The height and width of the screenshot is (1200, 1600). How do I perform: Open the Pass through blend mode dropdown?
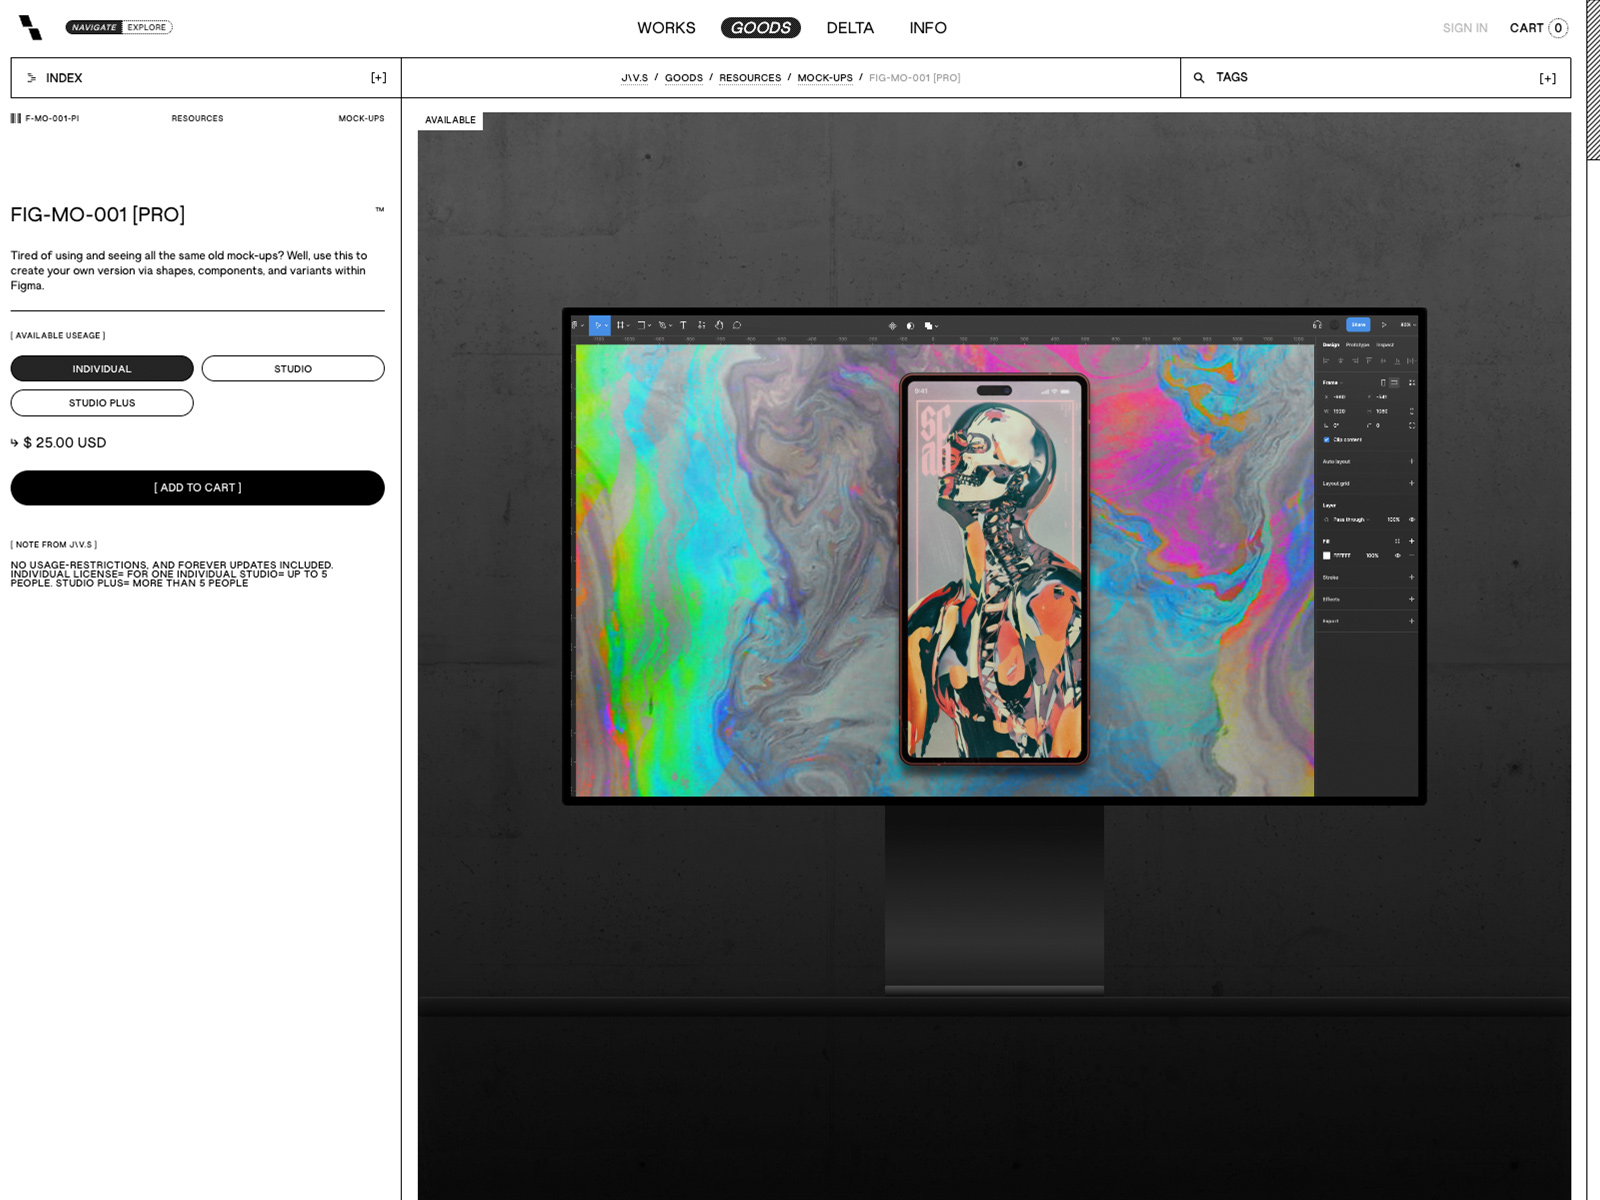click(x=1348, y=520)
